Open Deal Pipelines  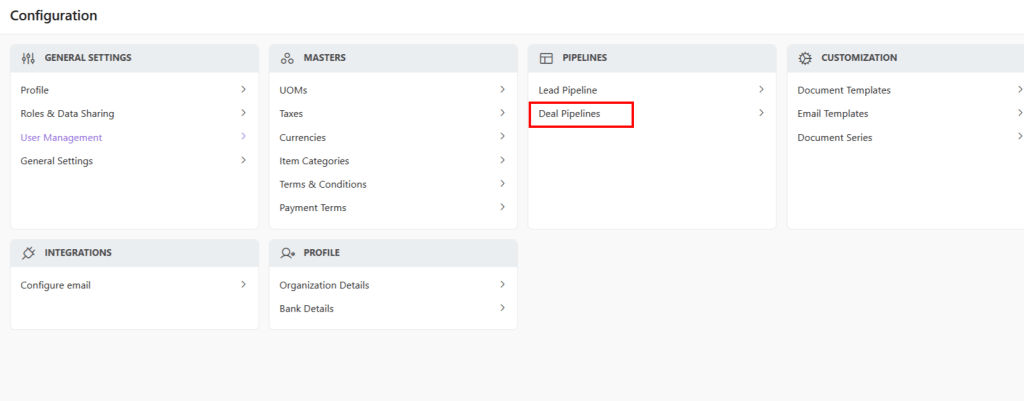pos(569,114)
